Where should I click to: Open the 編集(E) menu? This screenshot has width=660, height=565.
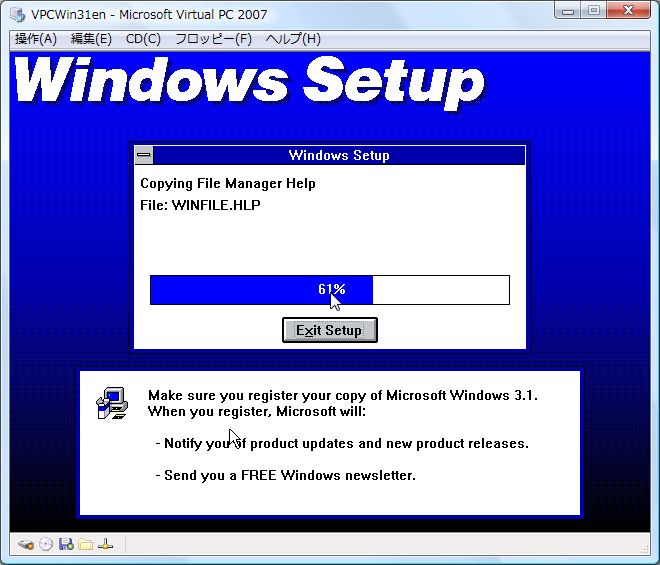coord(91,39)
